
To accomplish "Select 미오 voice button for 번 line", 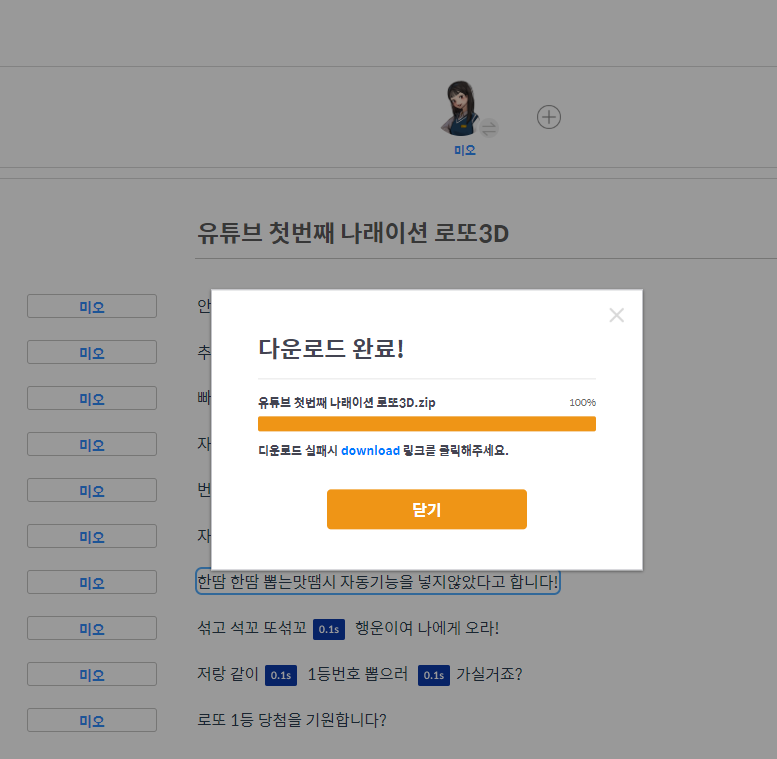I will (x=92, y=490).
